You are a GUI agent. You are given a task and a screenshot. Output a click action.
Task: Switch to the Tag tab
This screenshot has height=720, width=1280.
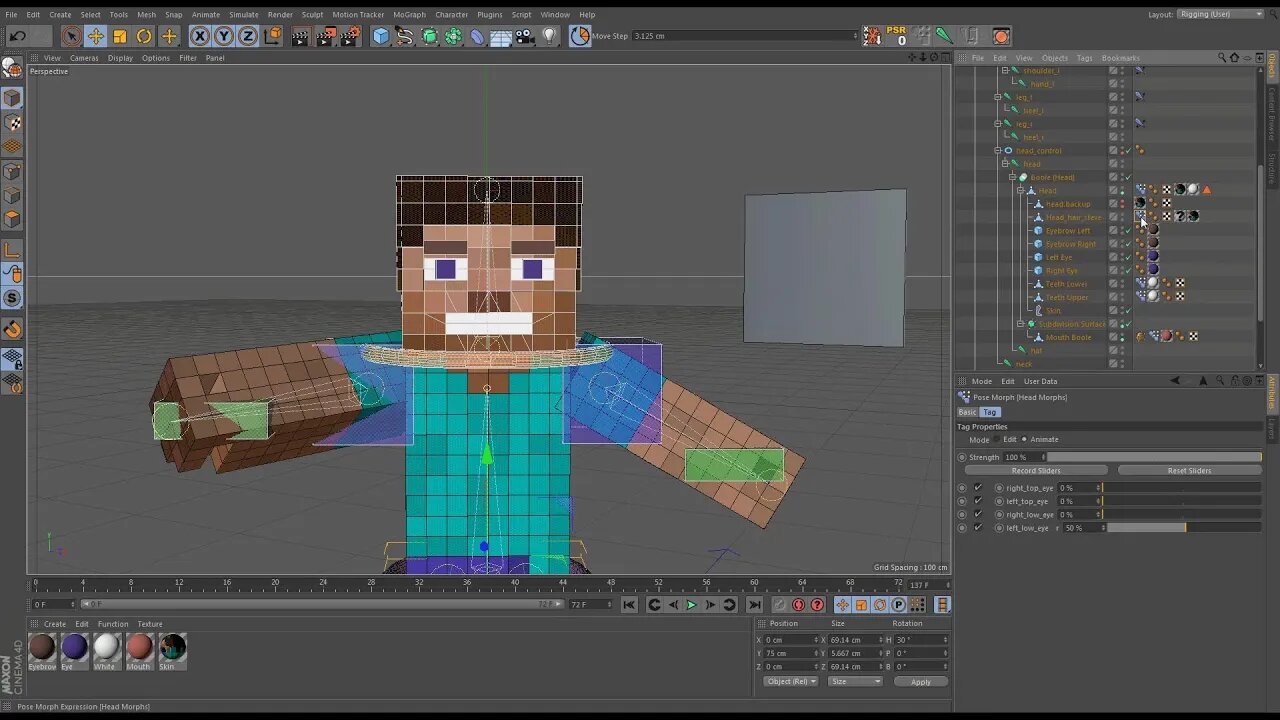[989, 412]
